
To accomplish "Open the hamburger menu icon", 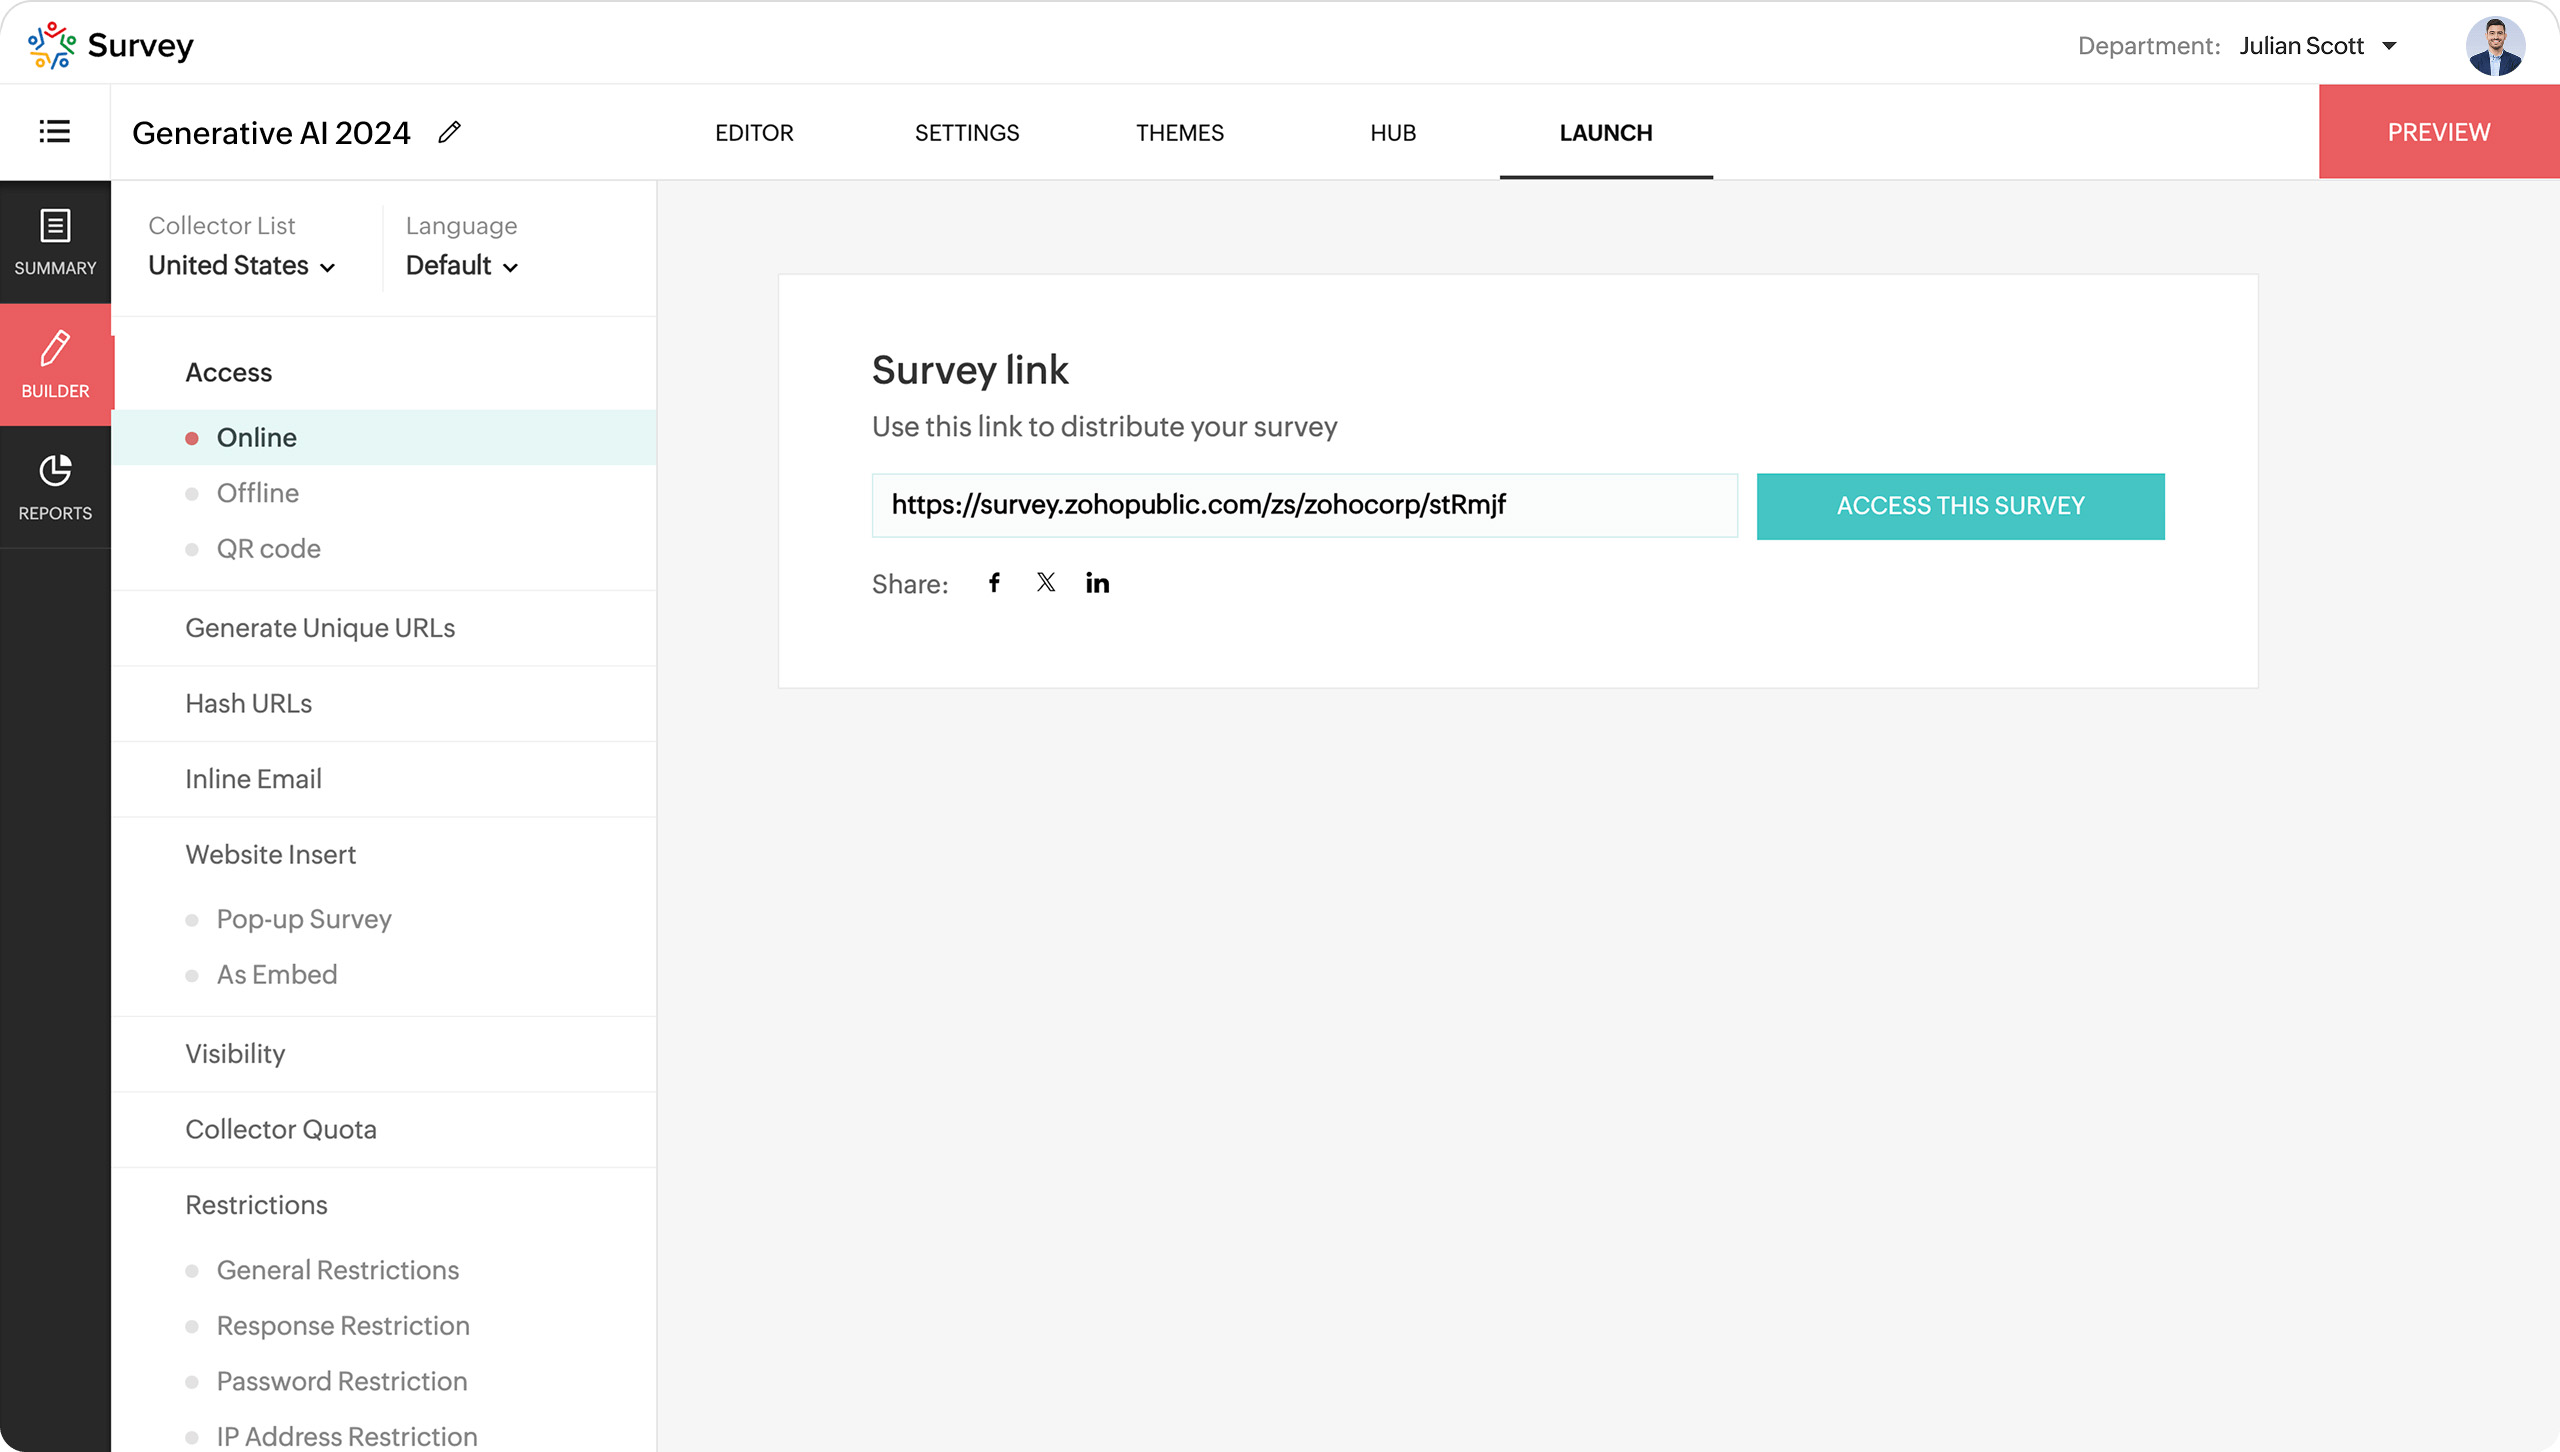I will (x=55, y=132).
